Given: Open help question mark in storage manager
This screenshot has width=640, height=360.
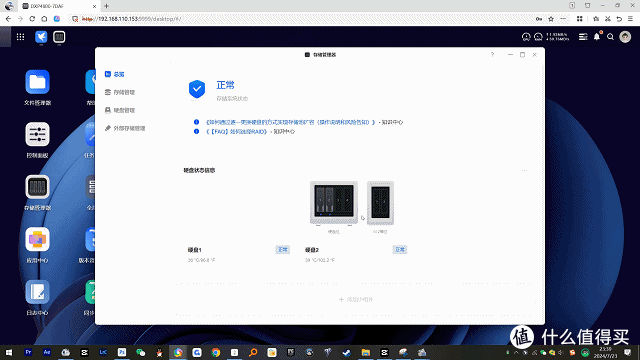Looking at the screenshot, I should click(492, 55).
